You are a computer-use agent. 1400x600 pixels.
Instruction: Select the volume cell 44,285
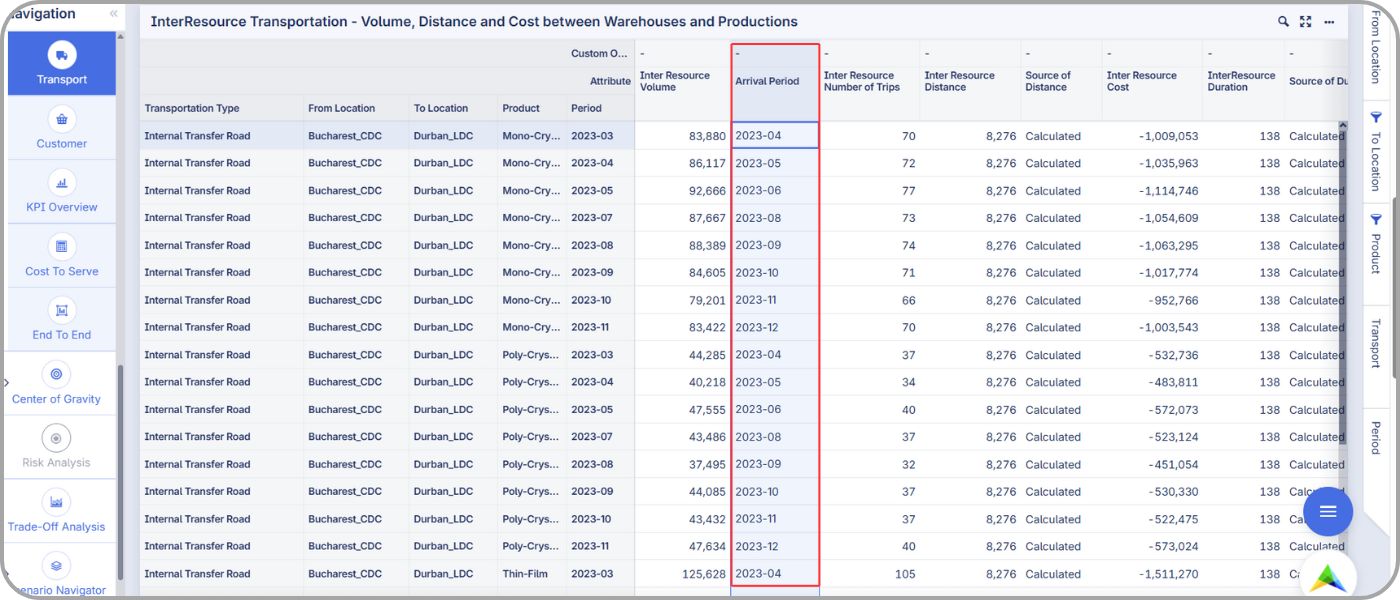click(x=683, y=355)
